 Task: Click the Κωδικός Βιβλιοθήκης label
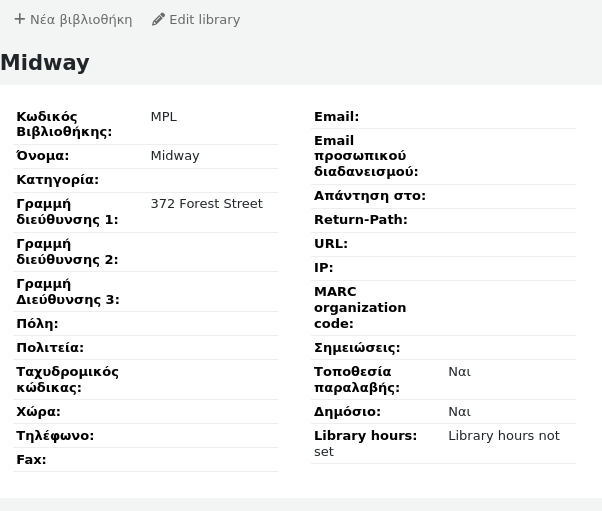(64, 124)
